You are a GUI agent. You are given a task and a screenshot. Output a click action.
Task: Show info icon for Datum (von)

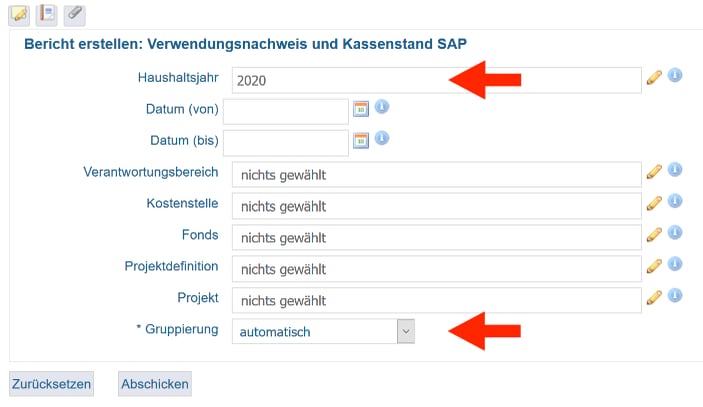point(381,107)
